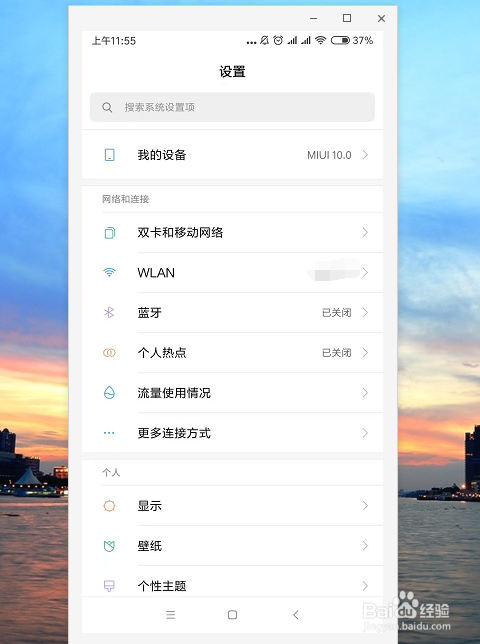This screenshot has height=644, width=480.
Task: Click the 37% battery percentage
Action: click(363, 40)
